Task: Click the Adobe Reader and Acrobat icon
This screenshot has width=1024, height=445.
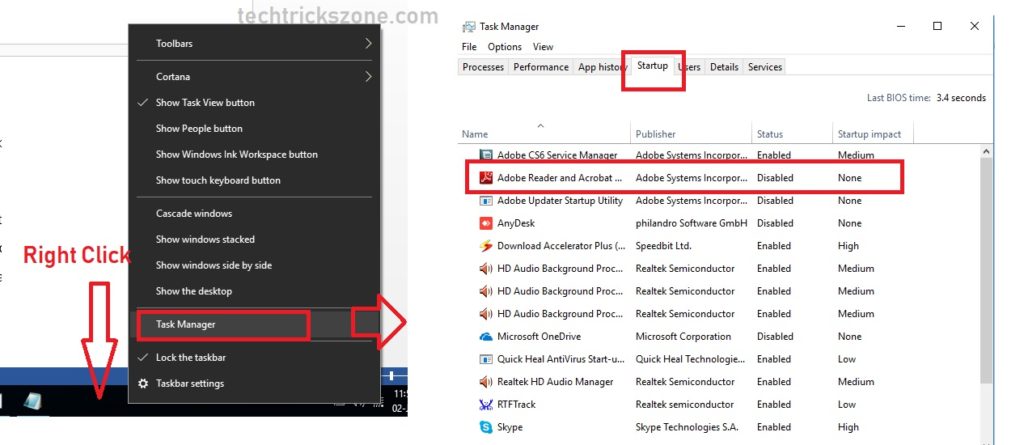Action: (486, 178)
